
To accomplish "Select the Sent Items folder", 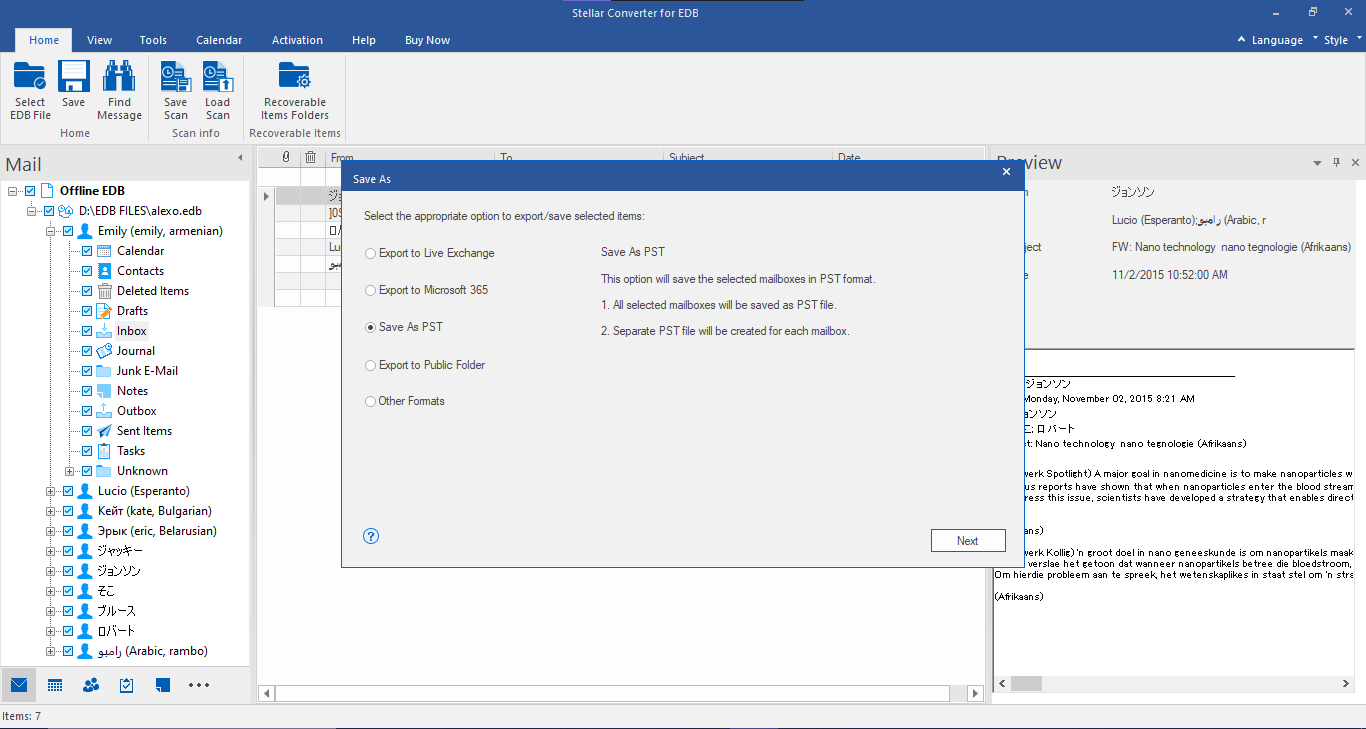I will (144, 431).
